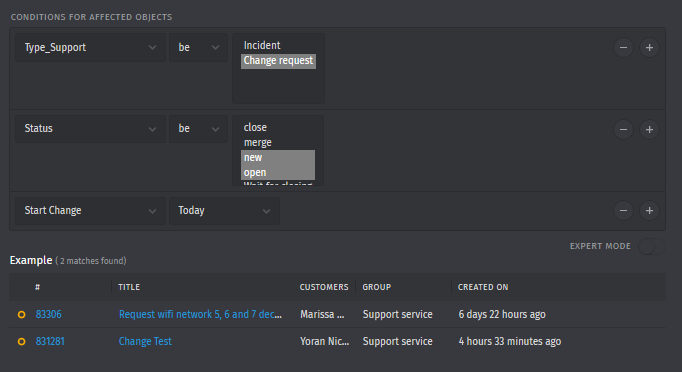The height and width of the screenshot is (372, 682).
Task: Open the operator dropdown beside Type_Support
Action: tap(198, 47)
